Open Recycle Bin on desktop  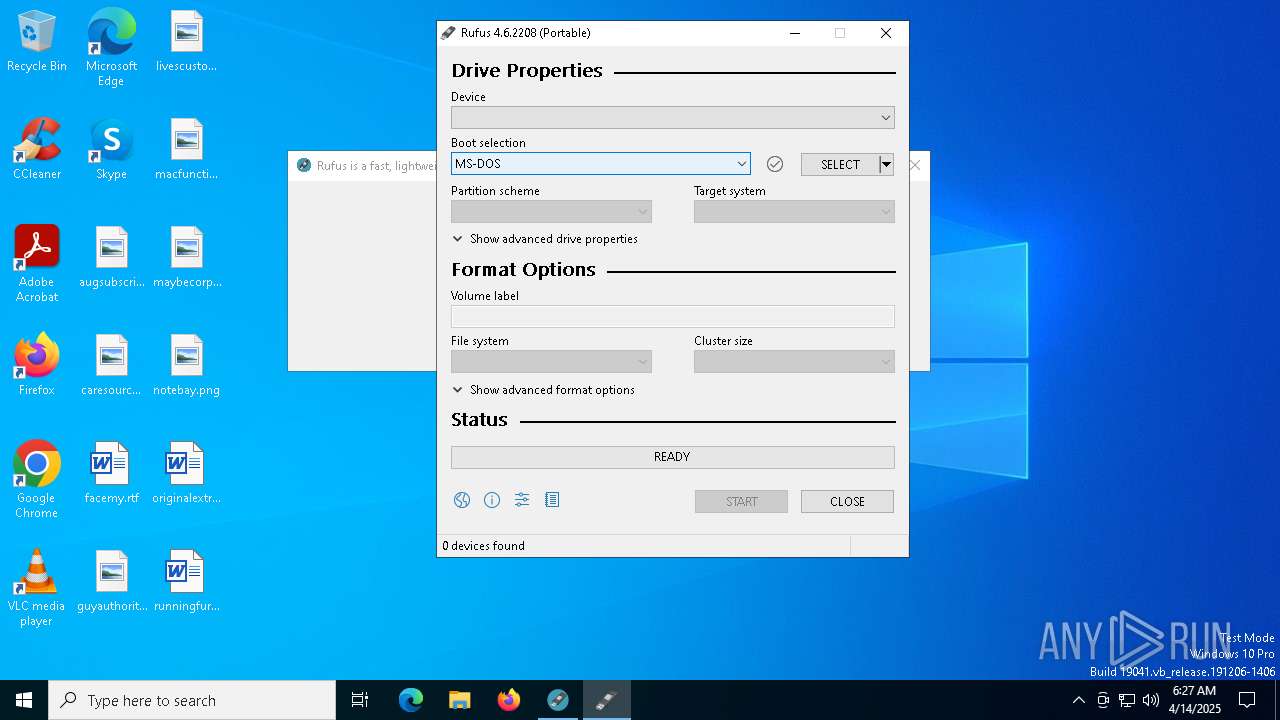point(37,42)
